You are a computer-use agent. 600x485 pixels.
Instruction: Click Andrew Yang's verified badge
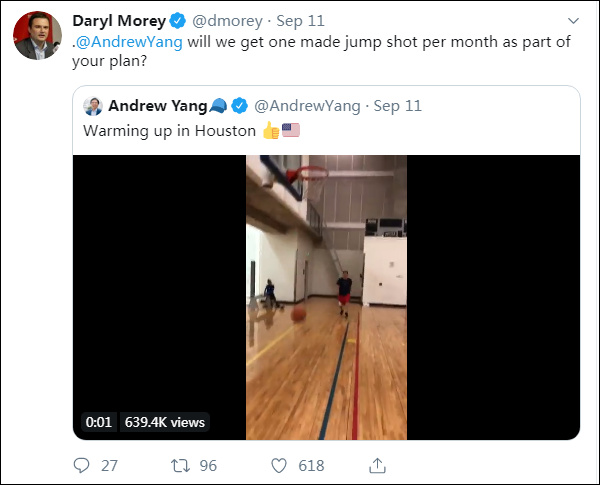(x=241, y=106)
